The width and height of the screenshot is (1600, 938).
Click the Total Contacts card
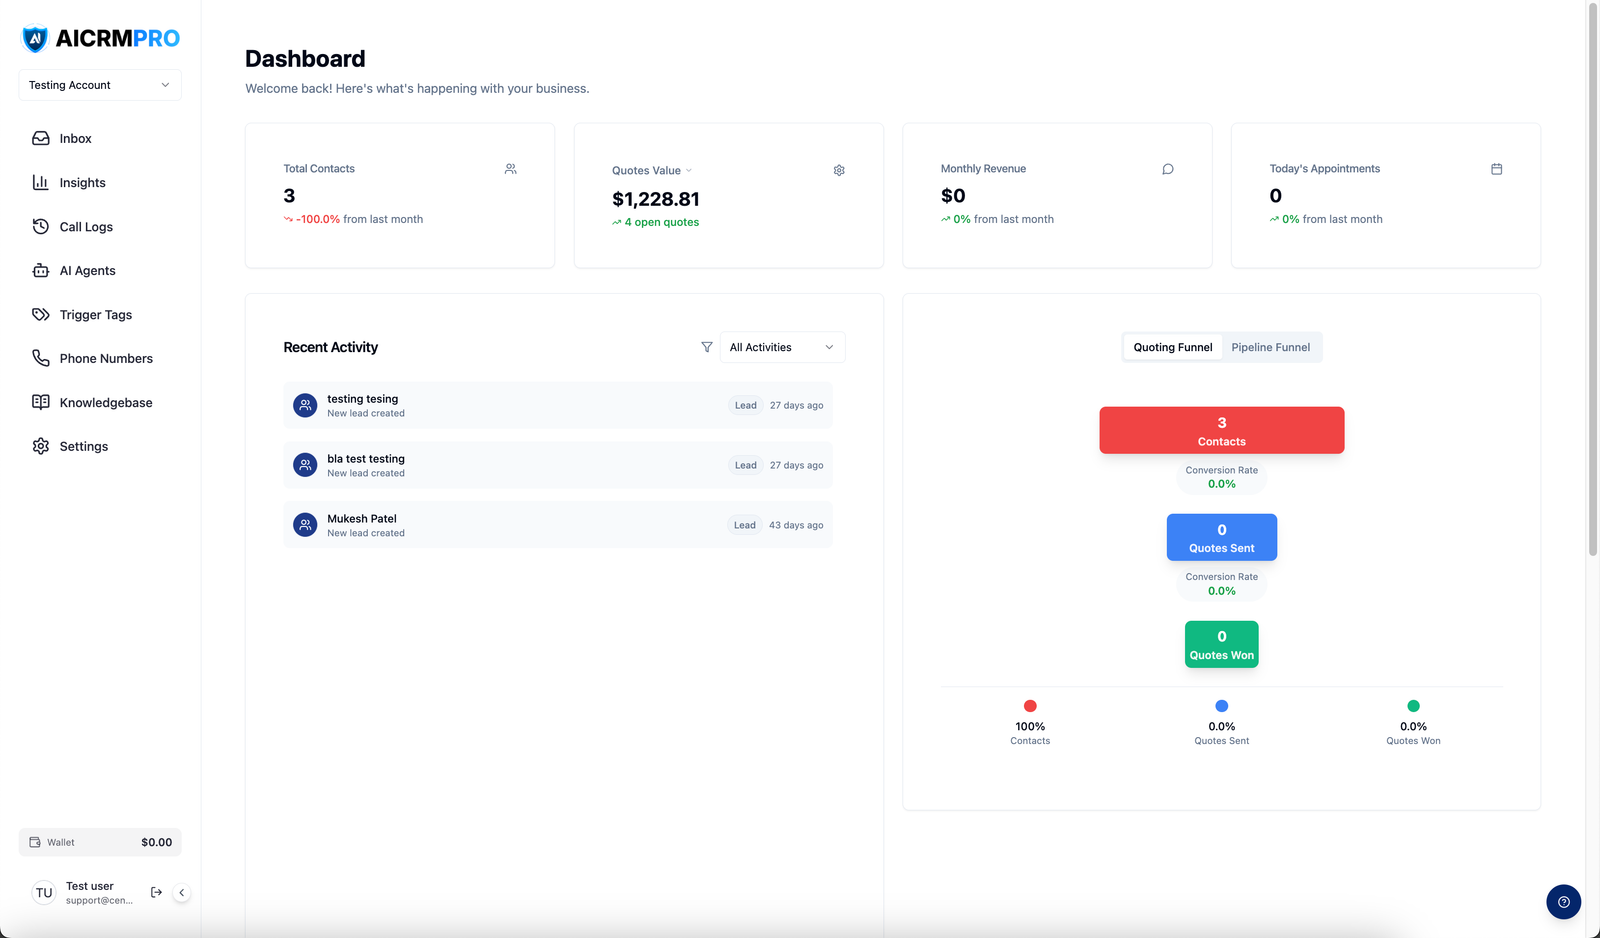click(400, 196)
